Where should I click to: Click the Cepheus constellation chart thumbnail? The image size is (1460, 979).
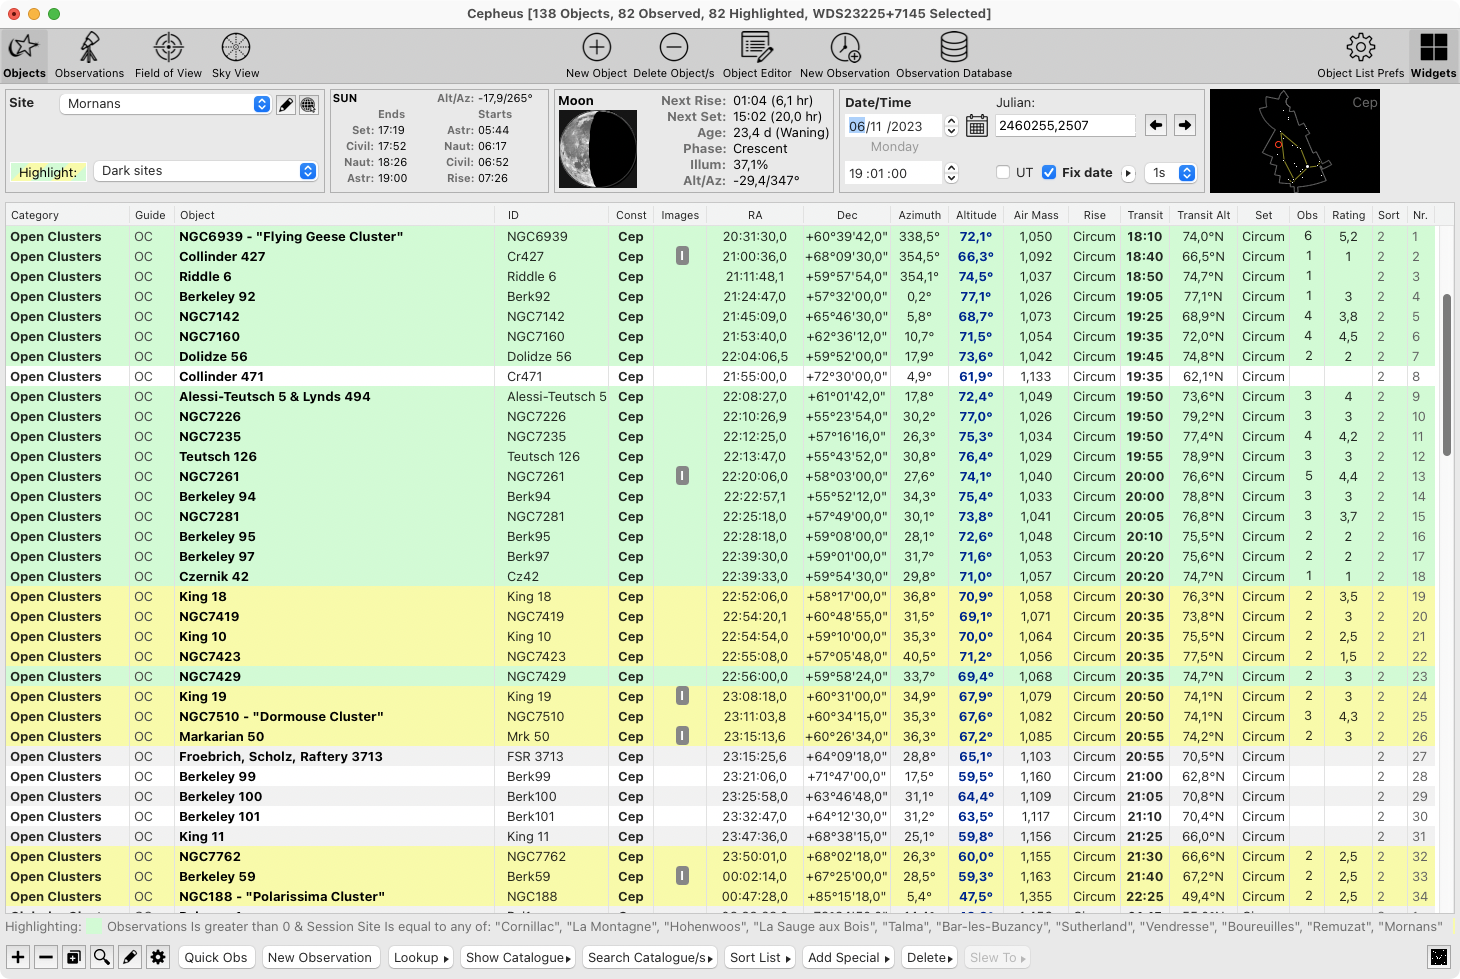coord(1295,141)
